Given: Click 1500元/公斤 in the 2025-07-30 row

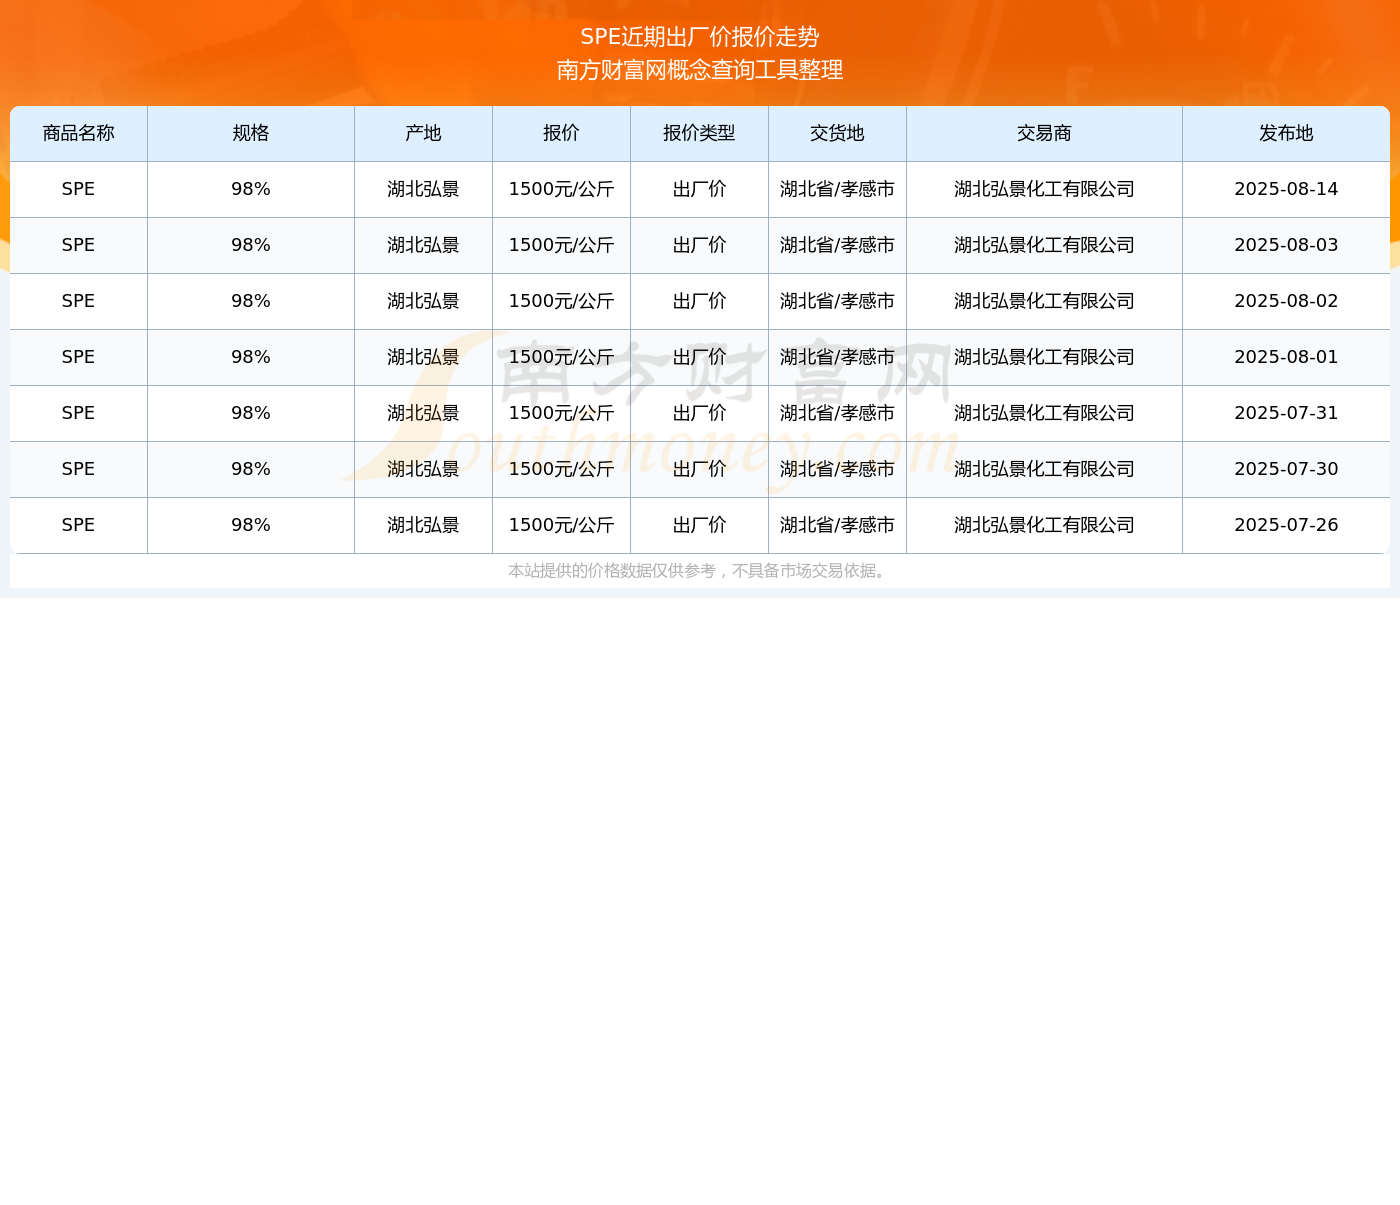Looking at the screenshot, I should click(561, 469).
